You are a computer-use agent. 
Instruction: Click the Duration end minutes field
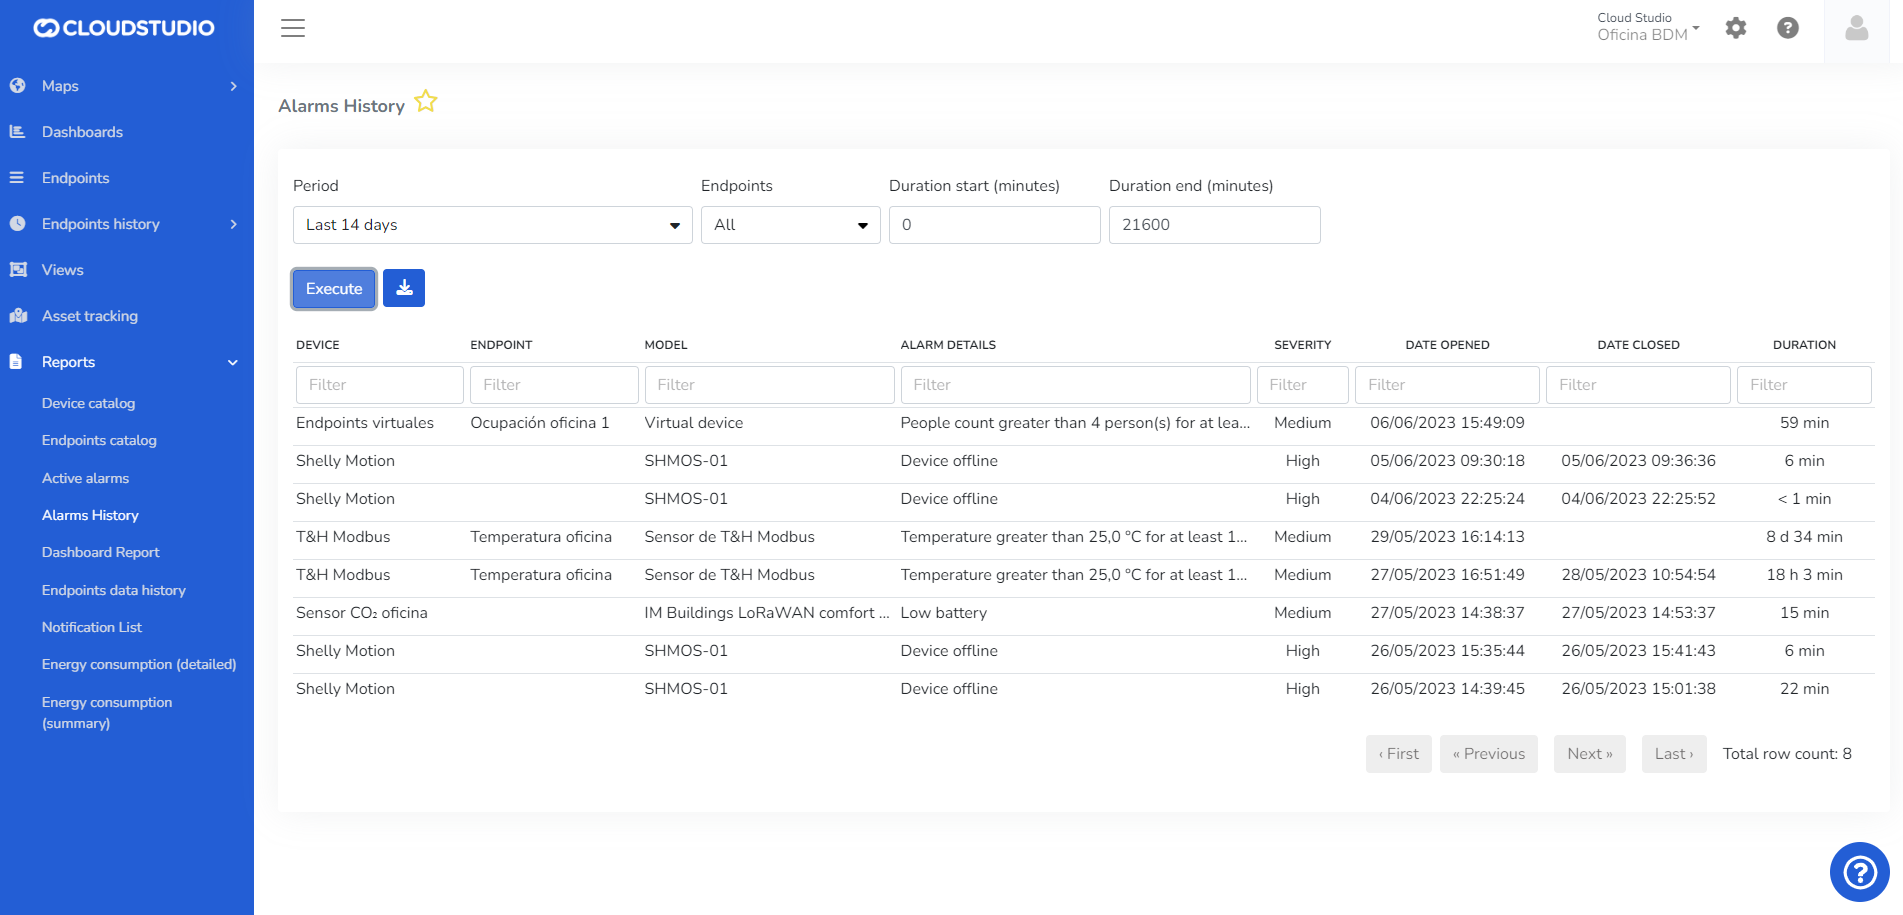click(x=1214, y=225)
